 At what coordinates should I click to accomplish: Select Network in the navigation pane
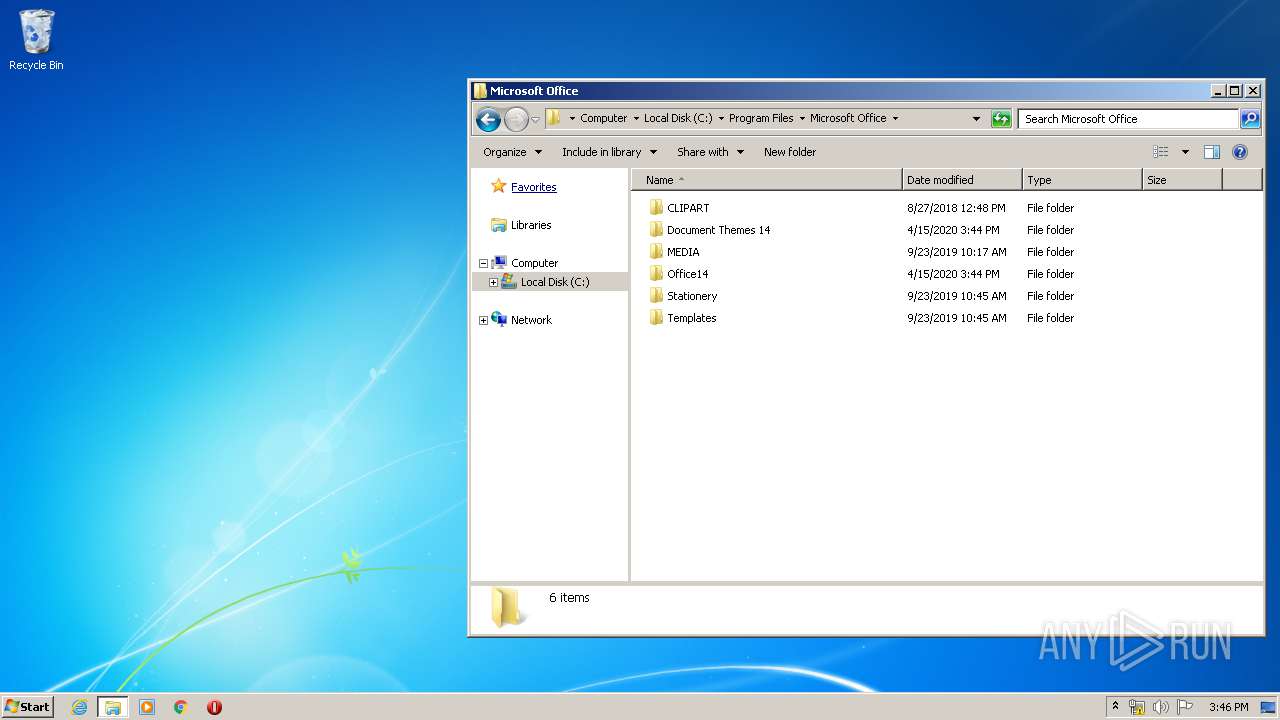pos(531,320)
